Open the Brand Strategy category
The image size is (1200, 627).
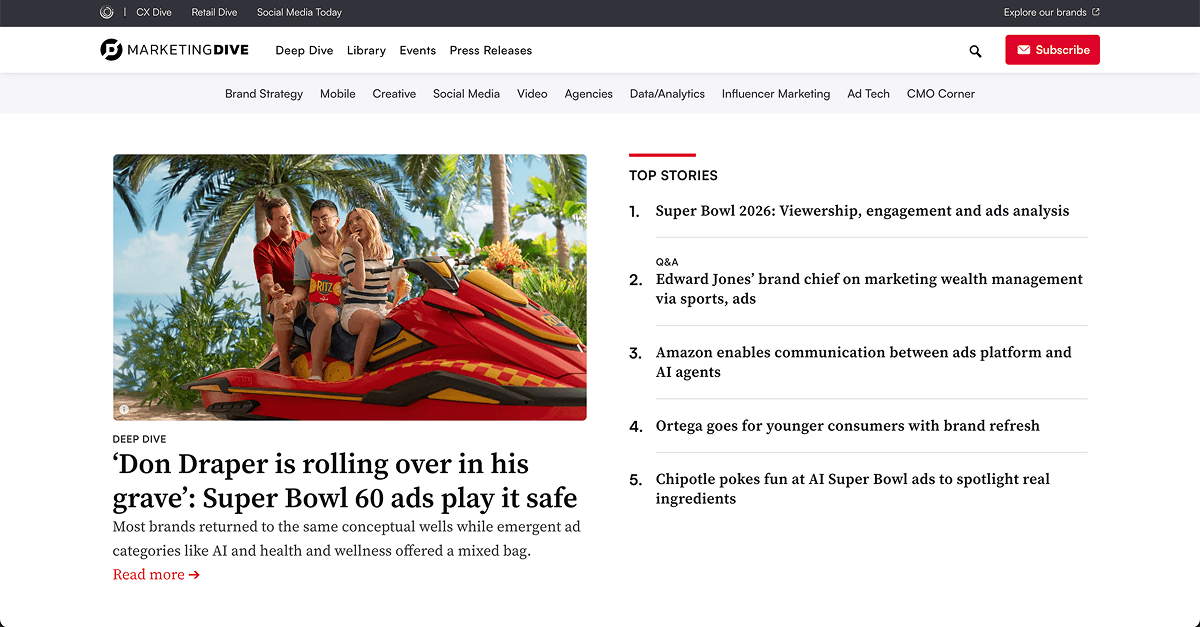263,93
